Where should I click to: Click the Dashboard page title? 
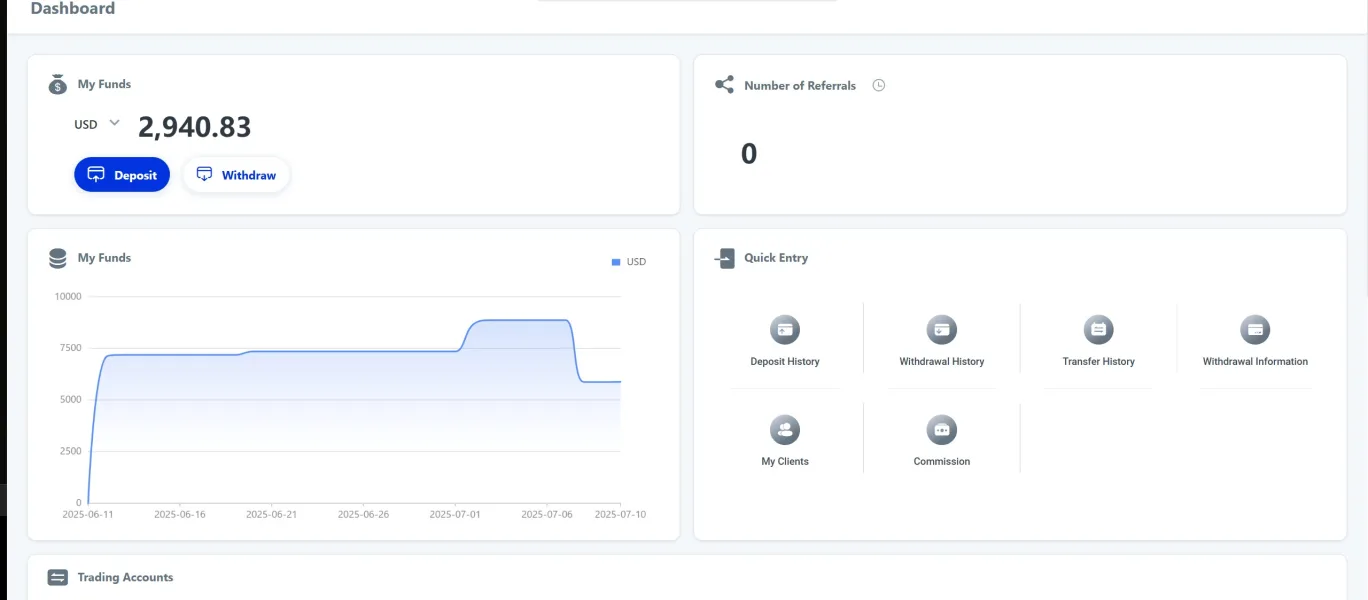click(x=73, y=9)
